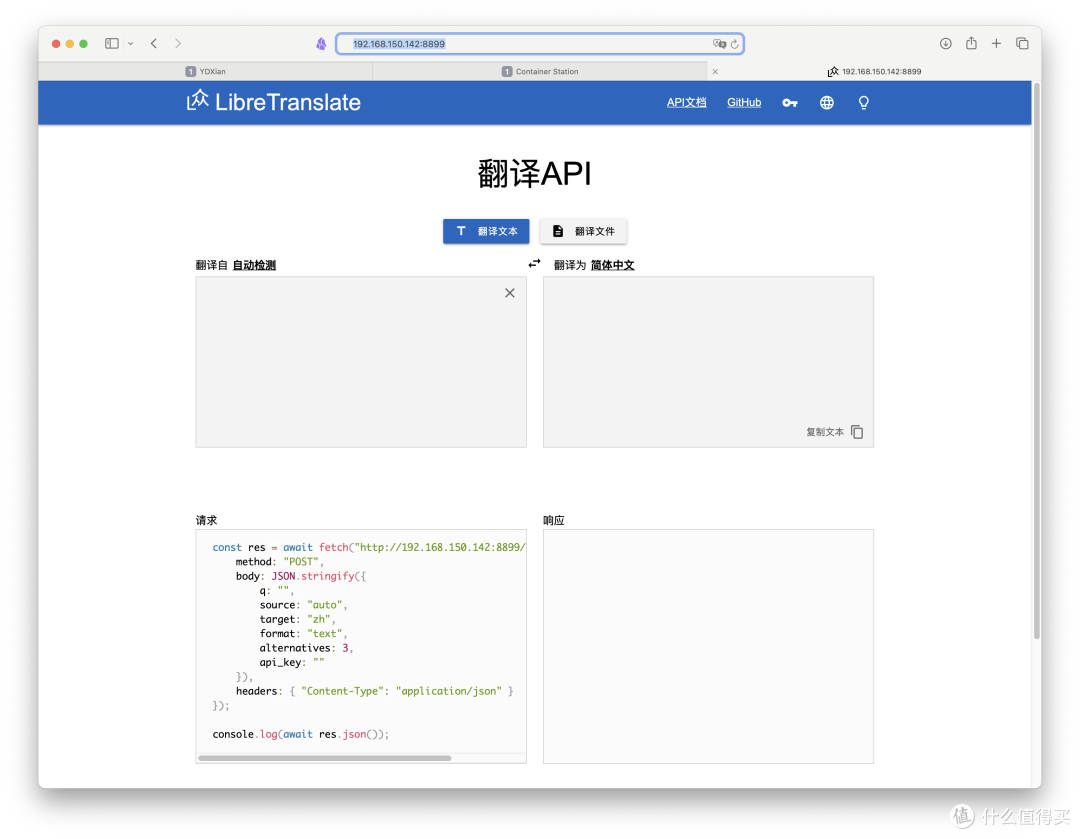This screenshot has height=839, width=1080.
Task: Click the LibreTranslate logo in the header
Action: [x=273, y=102]
